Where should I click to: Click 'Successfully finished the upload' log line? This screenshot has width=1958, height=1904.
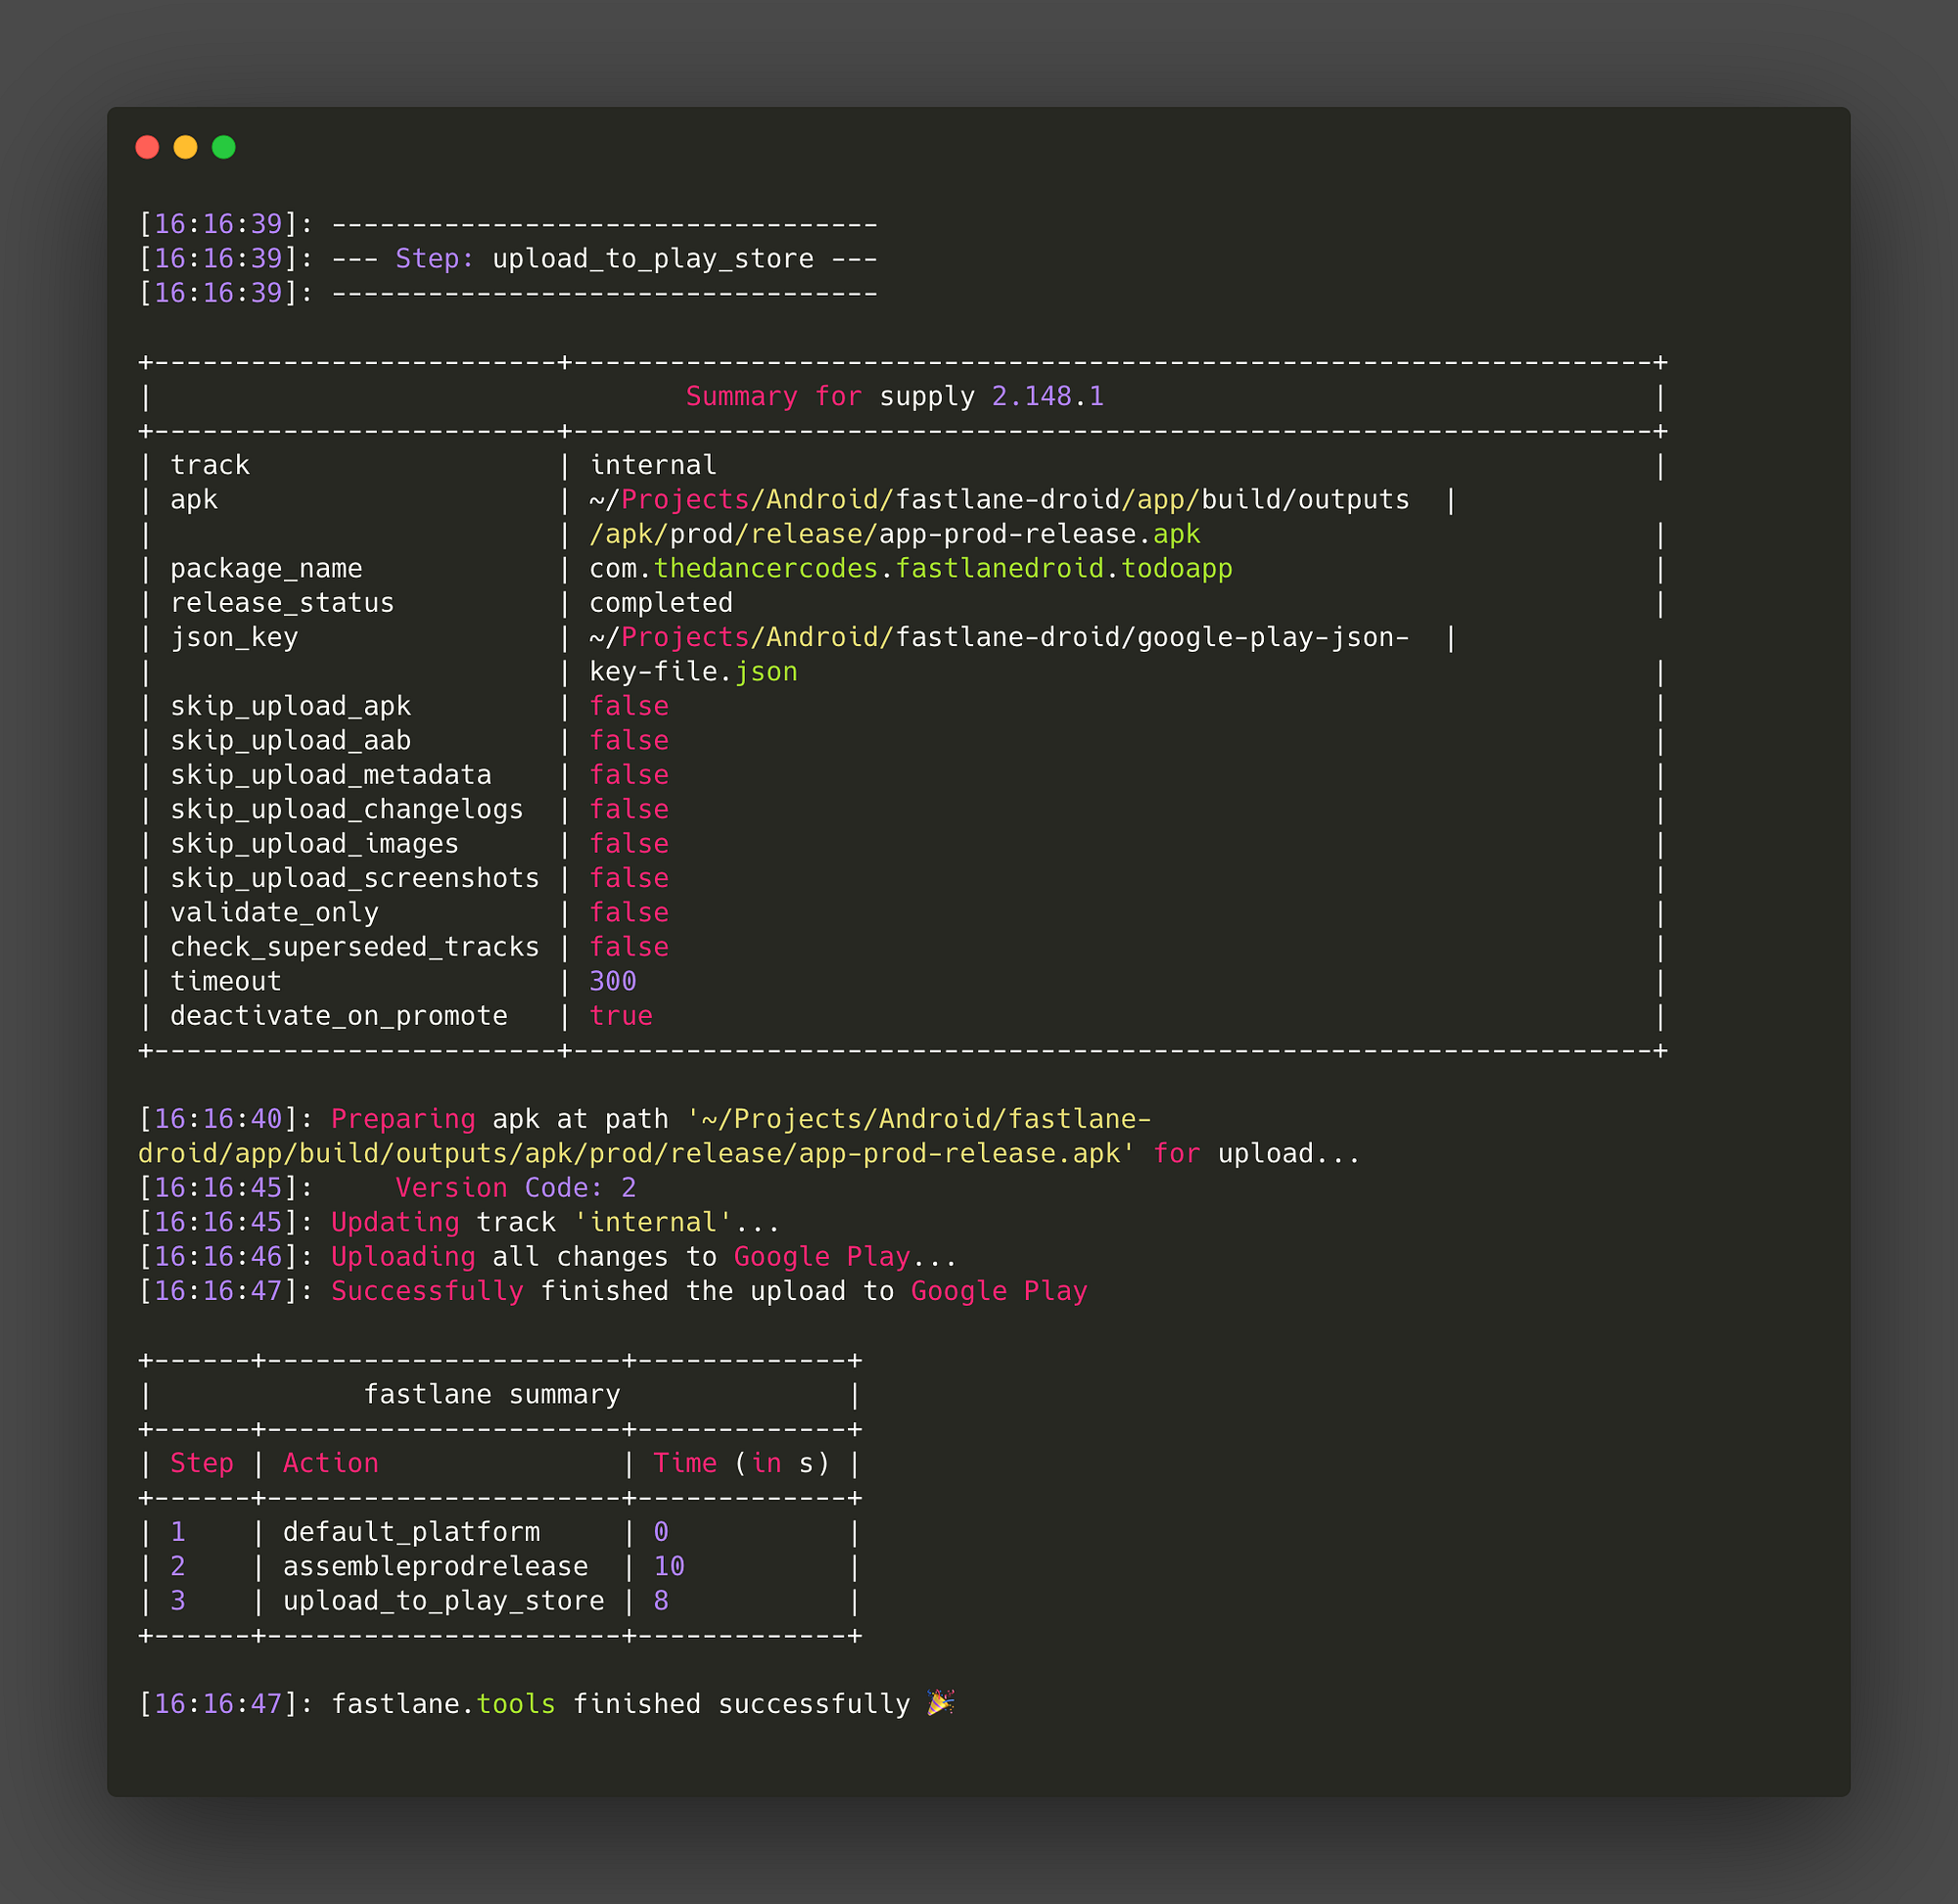708,1291
